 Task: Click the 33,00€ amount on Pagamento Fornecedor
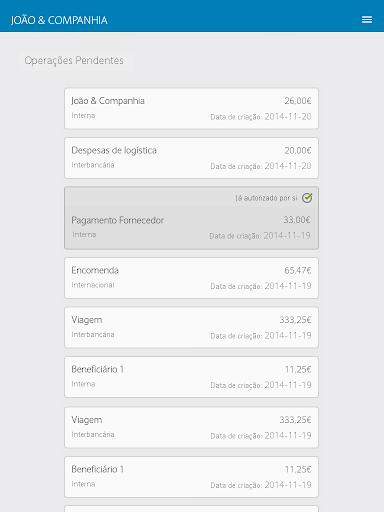[x=297, y=220]
